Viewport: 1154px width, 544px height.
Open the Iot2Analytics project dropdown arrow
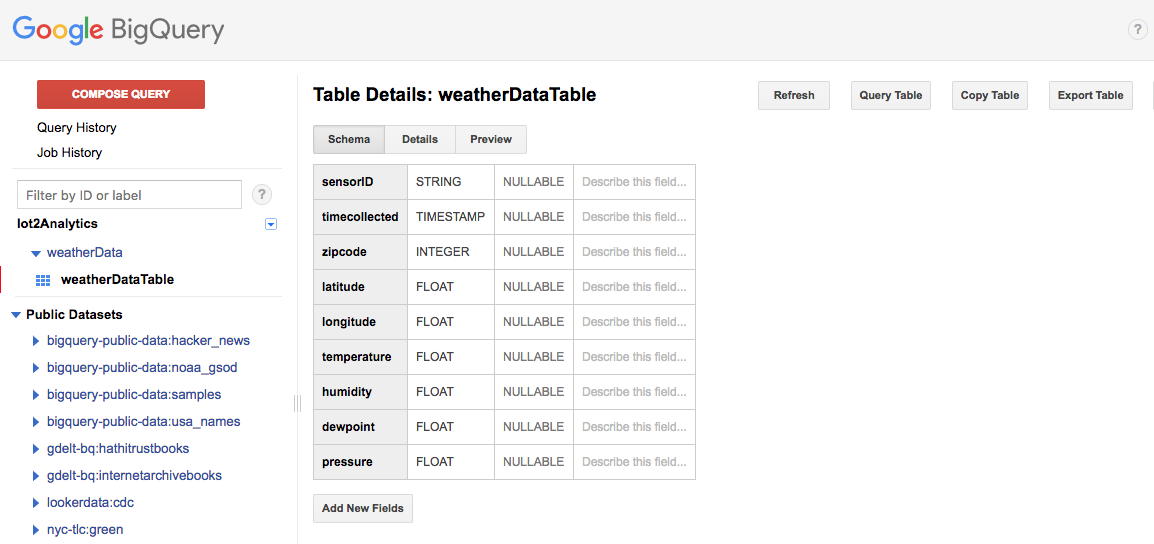point(270,225)
